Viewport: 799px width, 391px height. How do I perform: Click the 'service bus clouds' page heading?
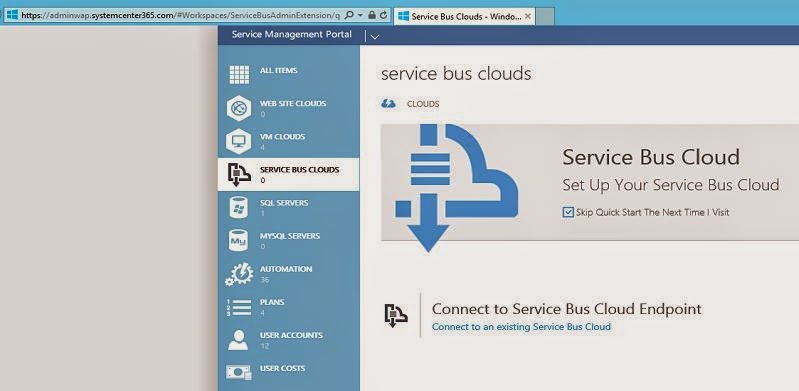point(456,74)
